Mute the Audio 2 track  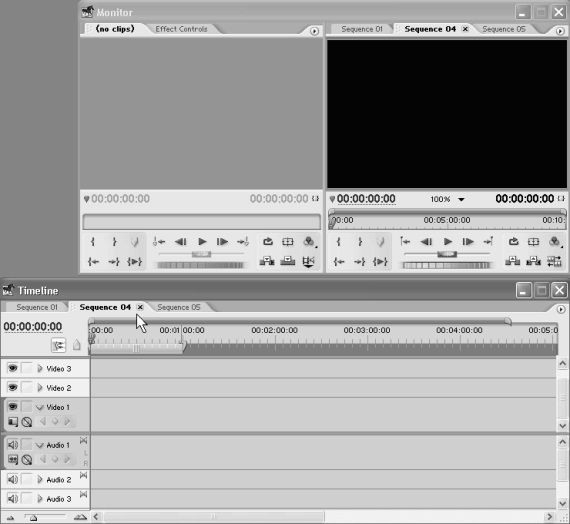click(x=13, y=479)
